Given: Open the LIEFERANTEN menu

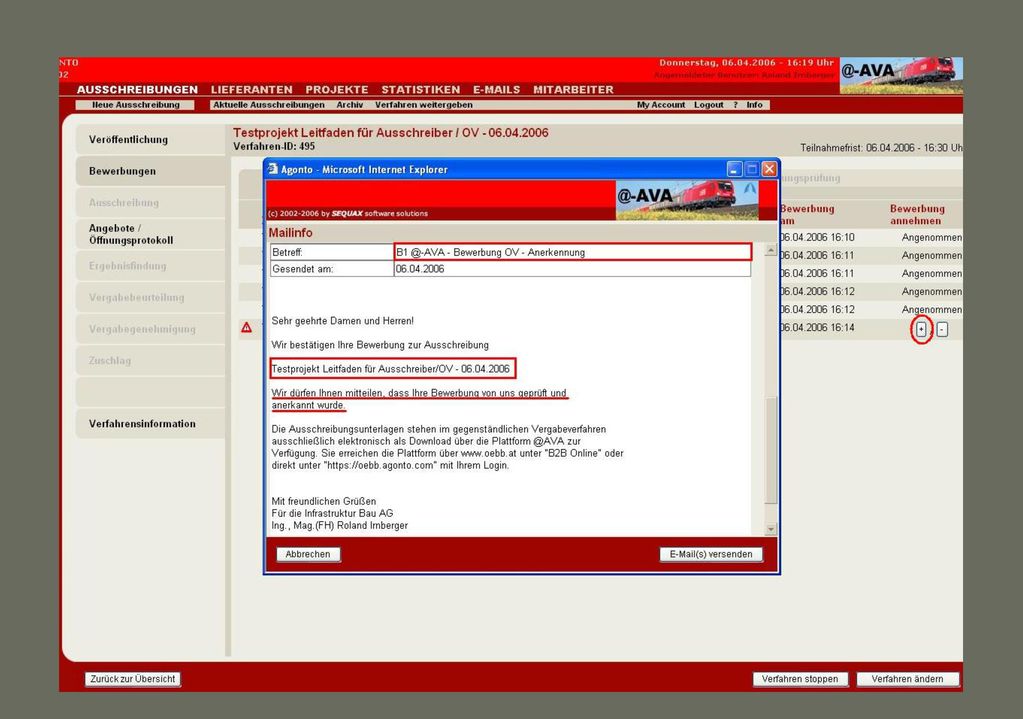Looking at the screenshot, I should (x=251, y=89).
